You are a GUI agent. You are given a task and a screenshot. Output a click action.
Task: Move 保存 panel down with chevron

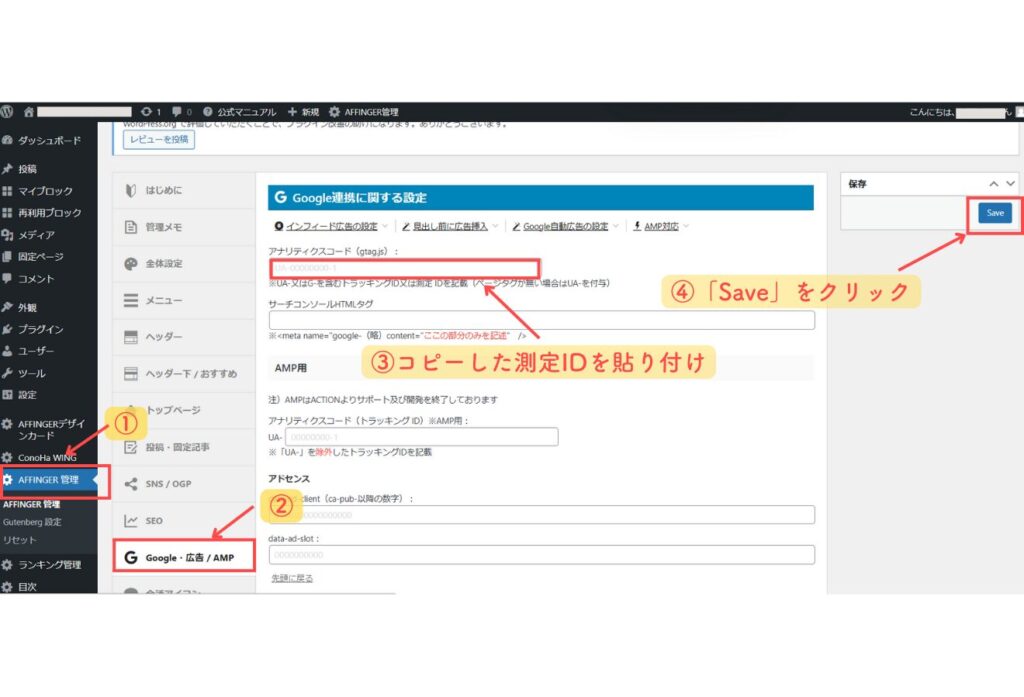pyautogui.click(x=1010, y=184)
